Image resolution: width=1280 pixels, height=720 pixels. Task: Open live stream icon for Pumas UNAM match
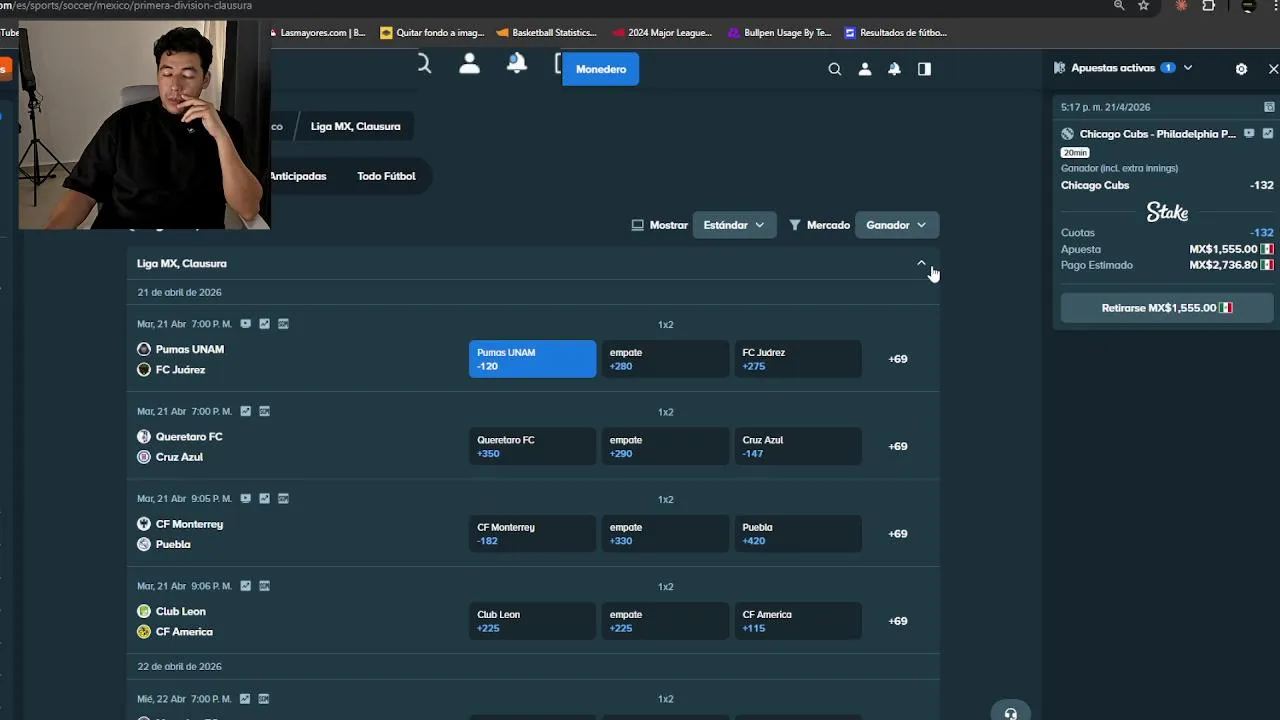[246, 324]
